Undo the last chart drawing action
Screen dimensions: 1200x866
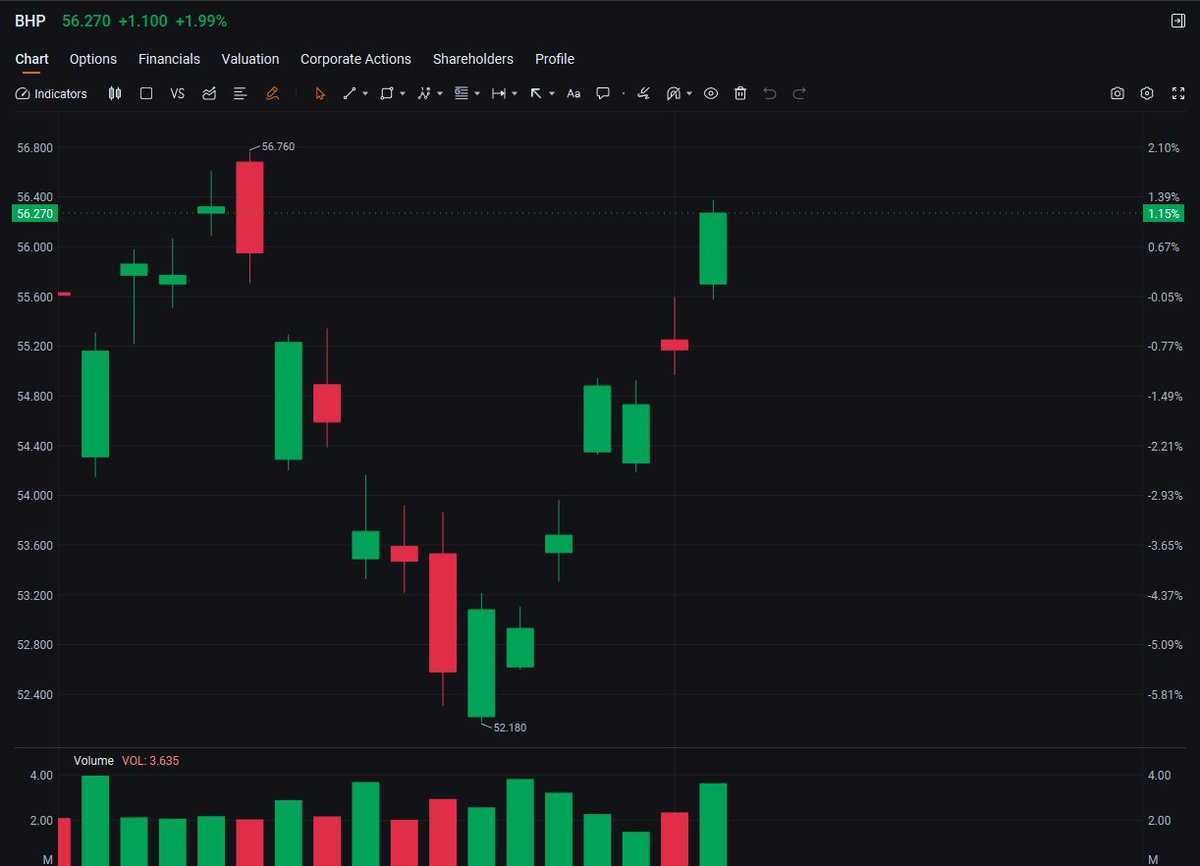click(769, 93)
